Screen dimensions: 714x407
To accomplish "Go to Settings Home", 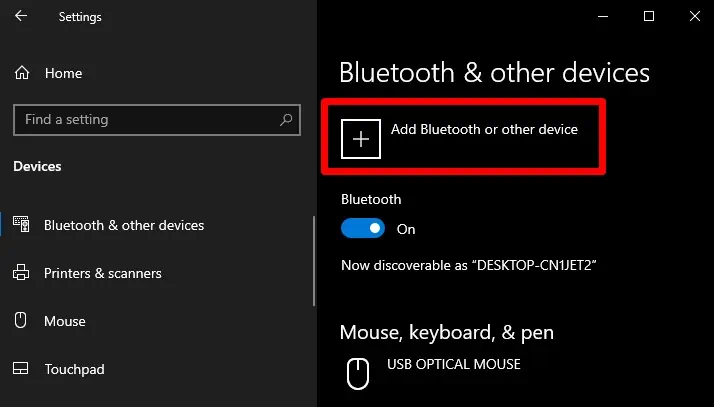I will coord(63,73).
